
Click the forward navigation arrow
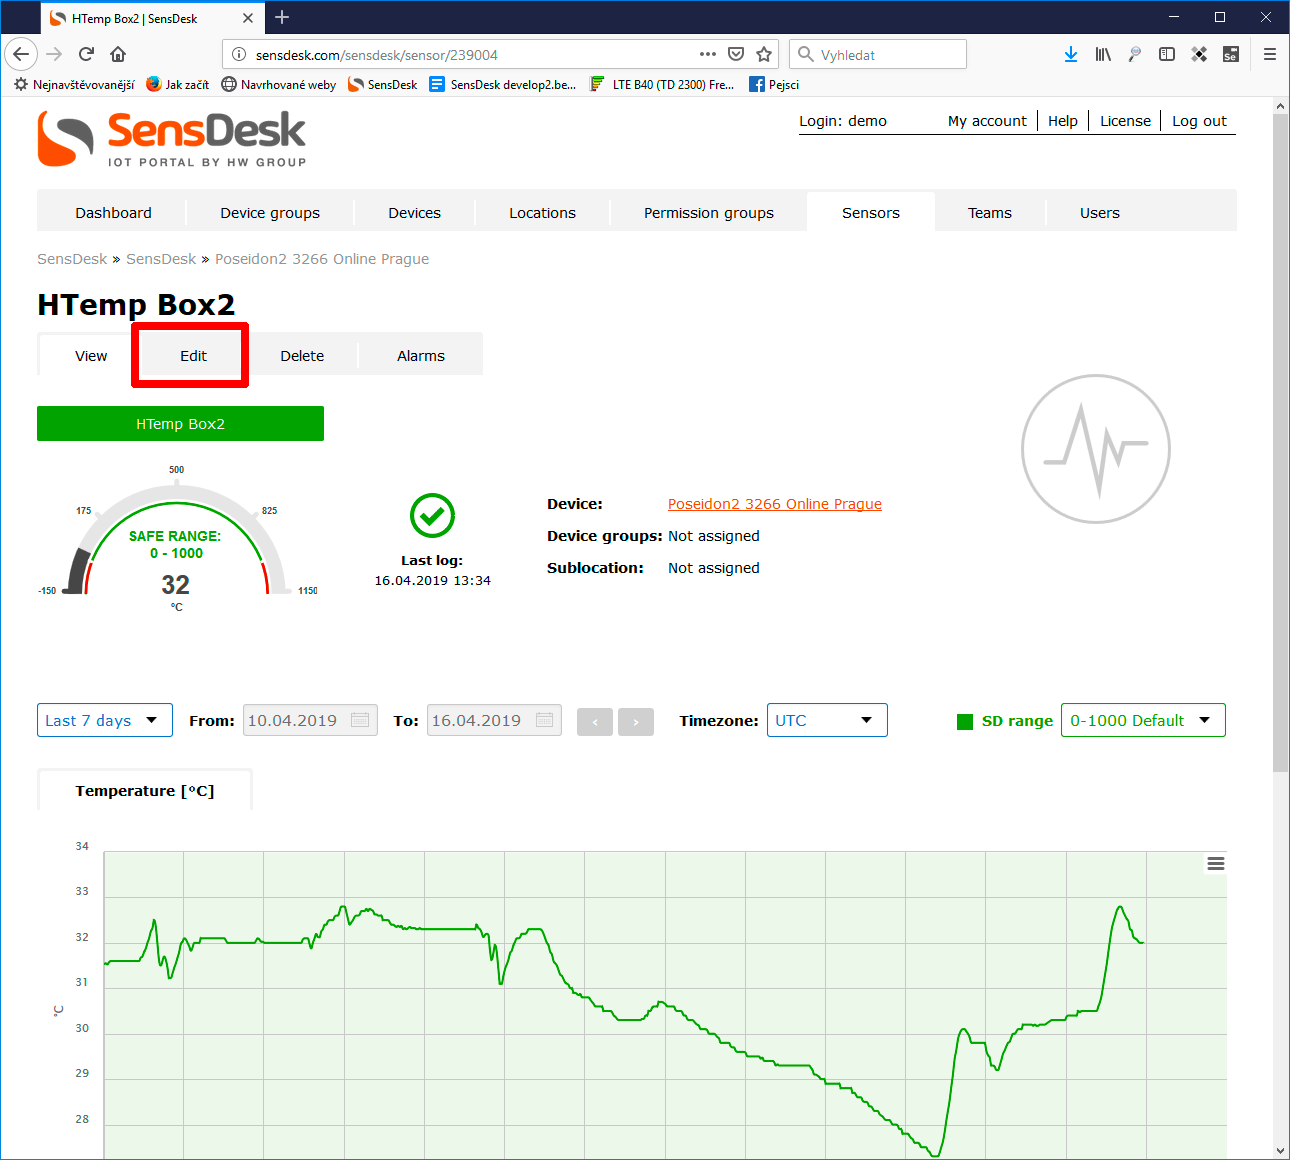coord(54,54)
